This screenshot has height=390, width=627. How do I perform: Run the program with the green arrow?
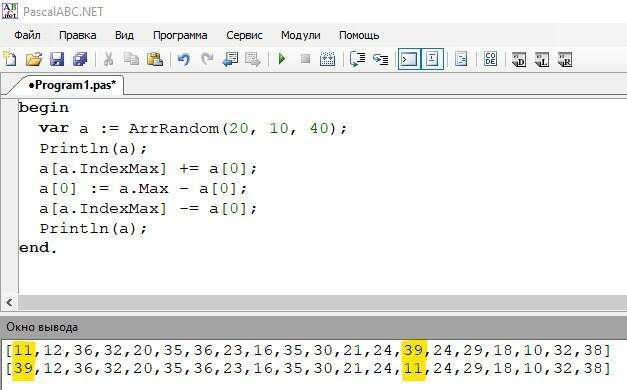282,59
